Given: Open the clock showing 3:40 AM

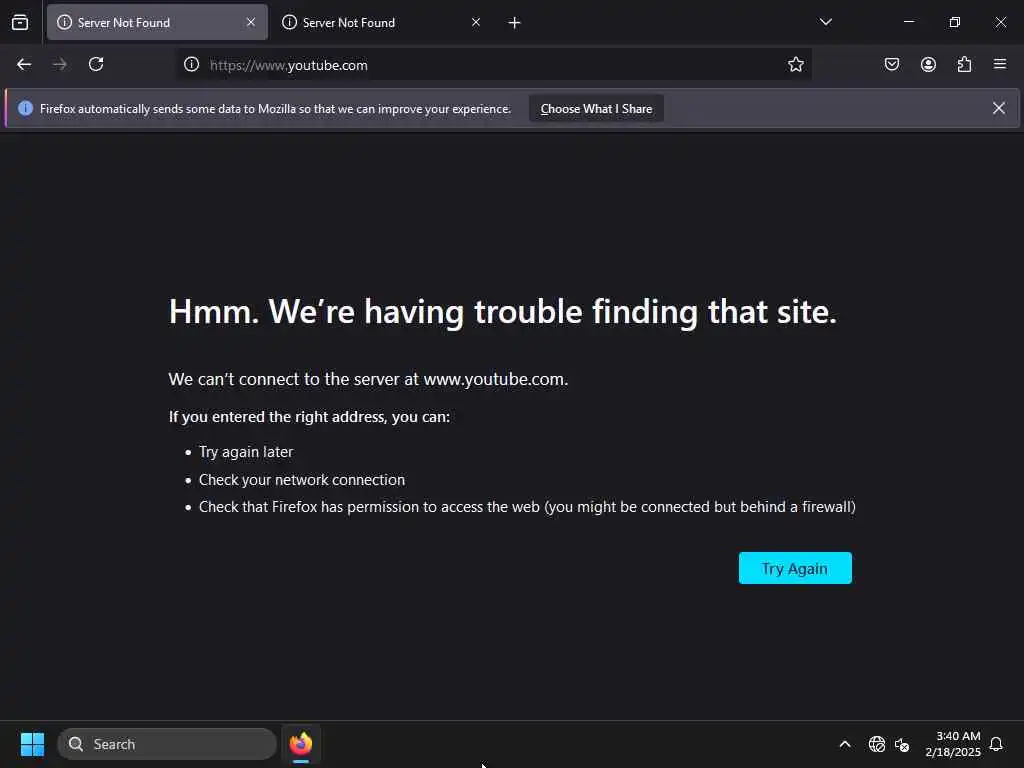Looking at the screenshot, I should pyautogui.click(x=953, y=744).
